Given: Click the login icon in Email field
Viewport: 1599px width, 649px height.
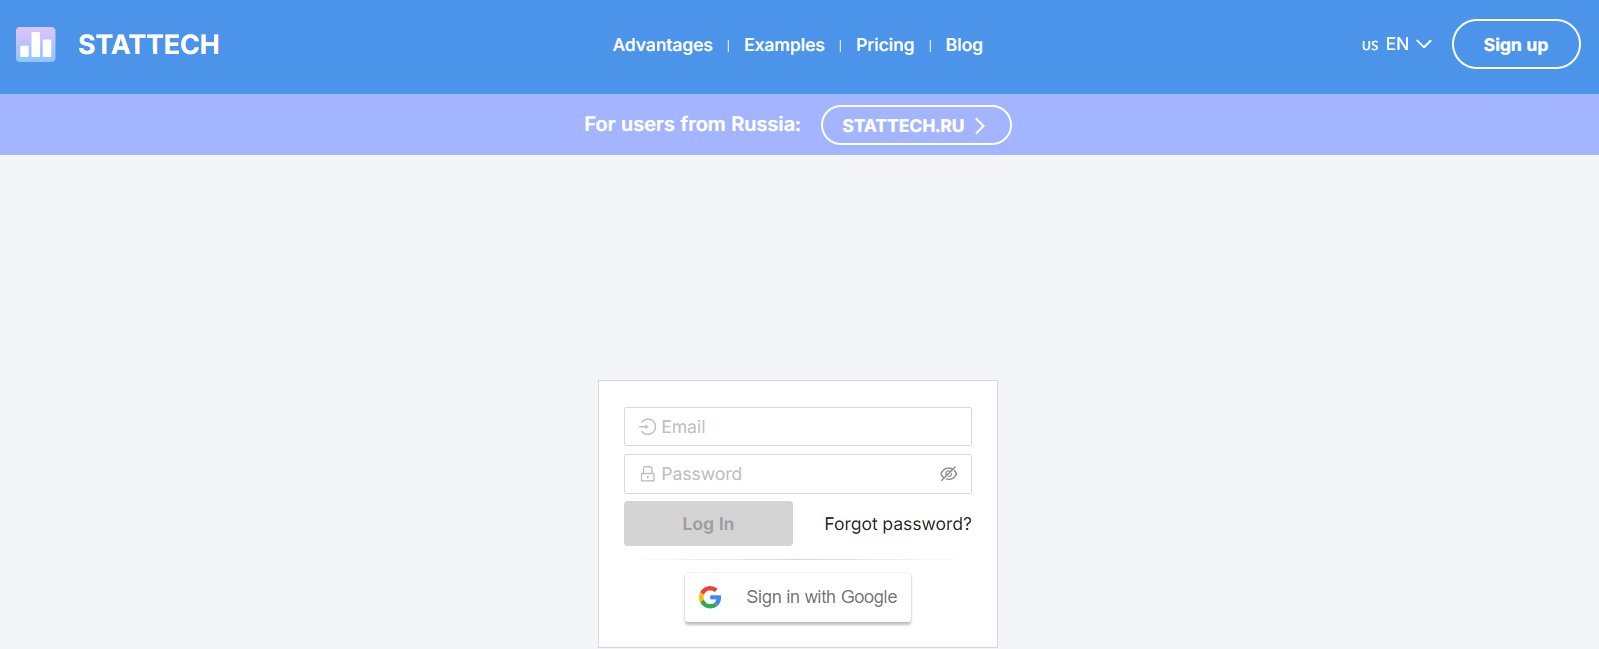Looking at the screenshot, I should tap(648, 427).
